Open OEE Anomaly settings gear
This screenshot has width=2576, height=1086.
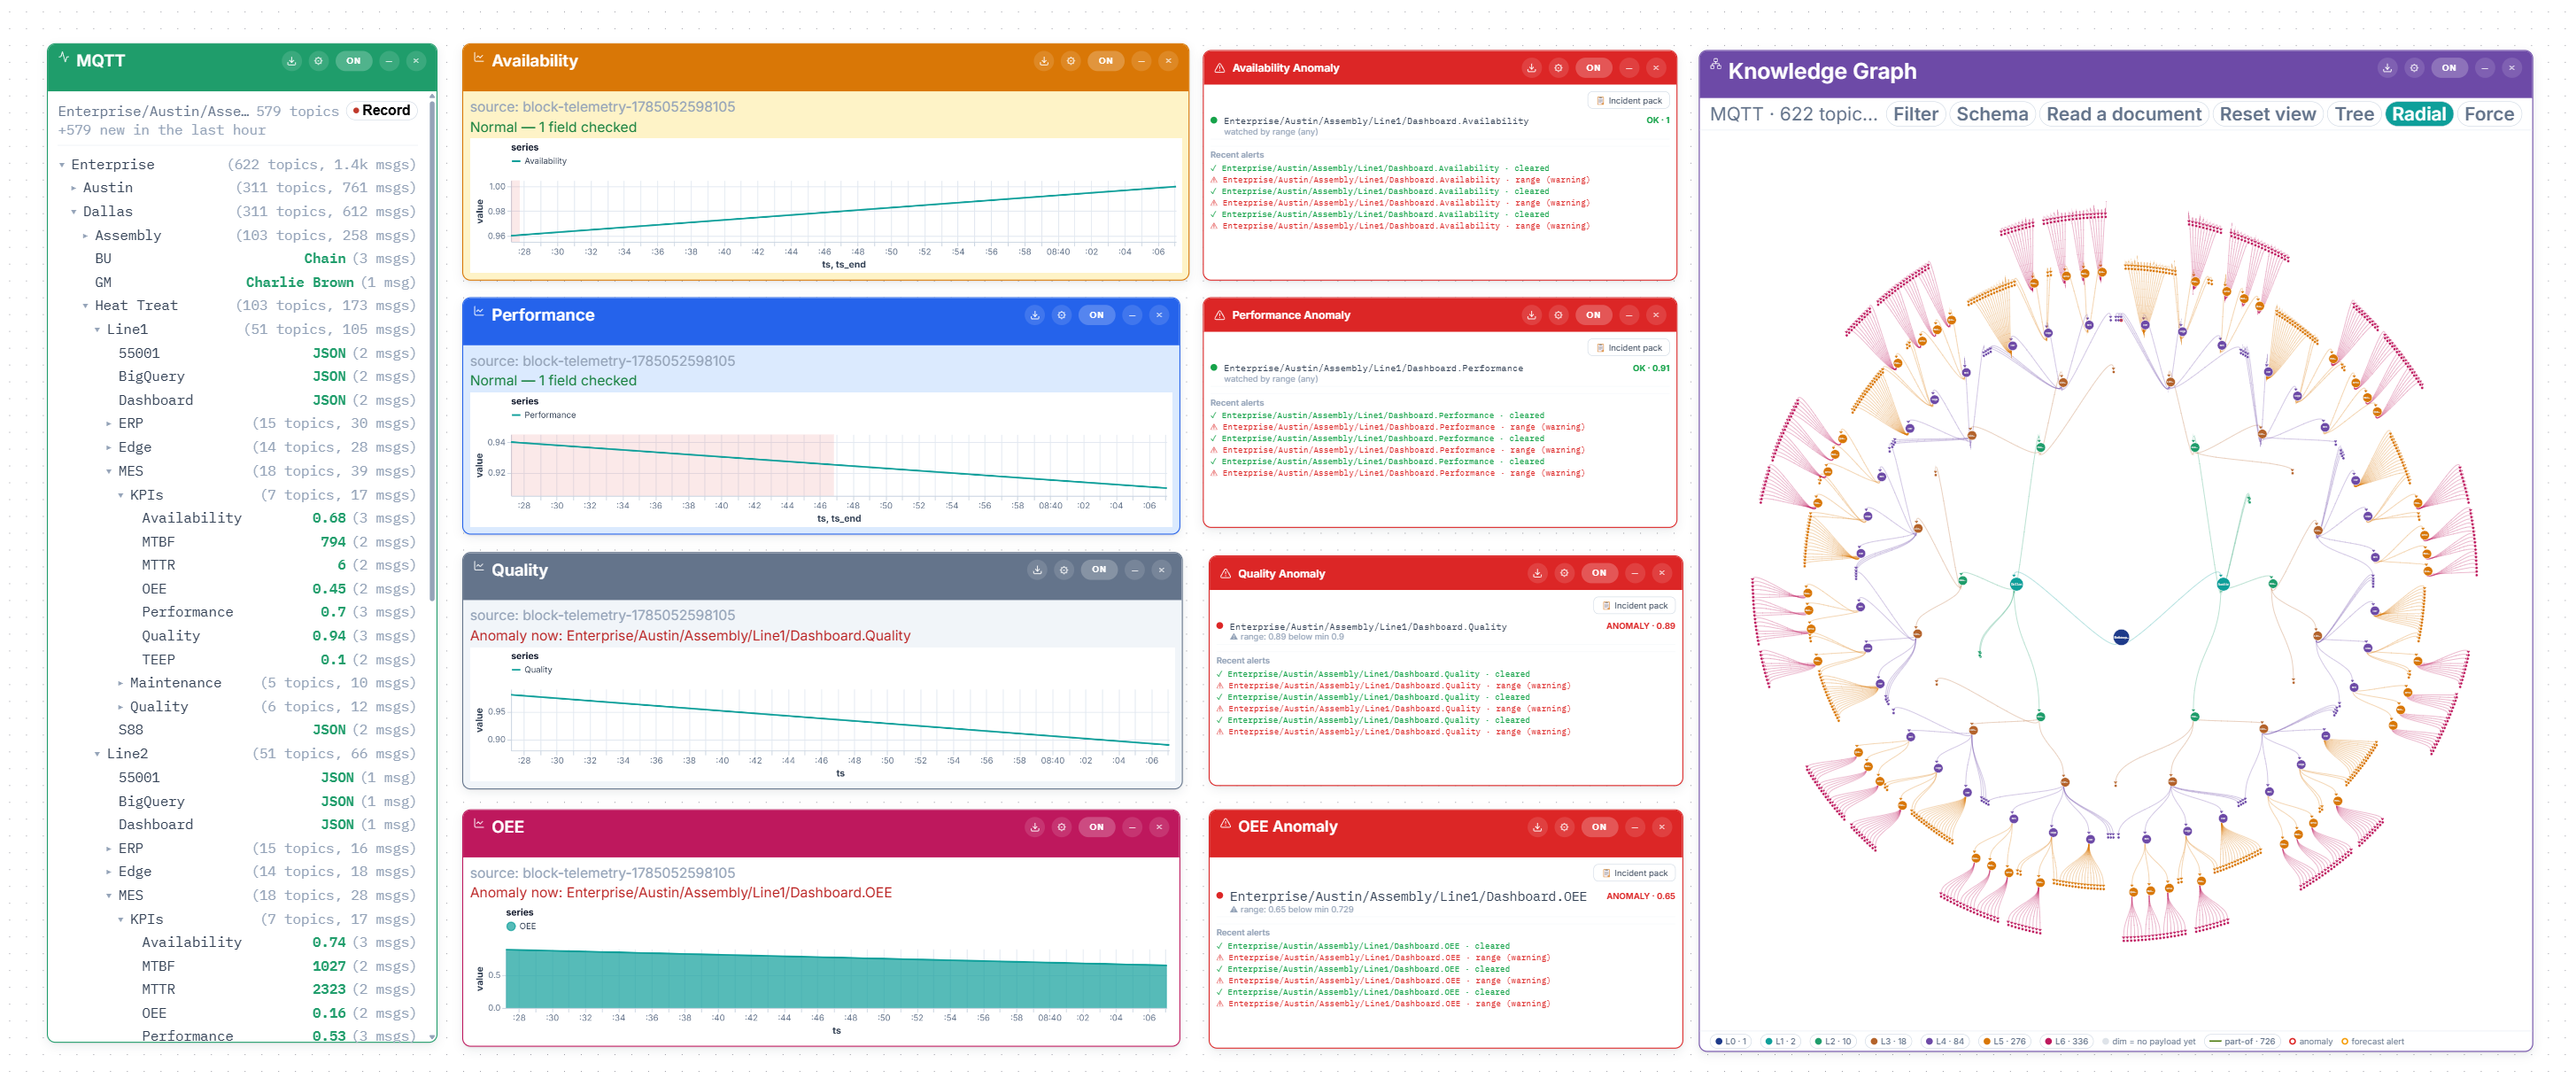[1564, 827]
